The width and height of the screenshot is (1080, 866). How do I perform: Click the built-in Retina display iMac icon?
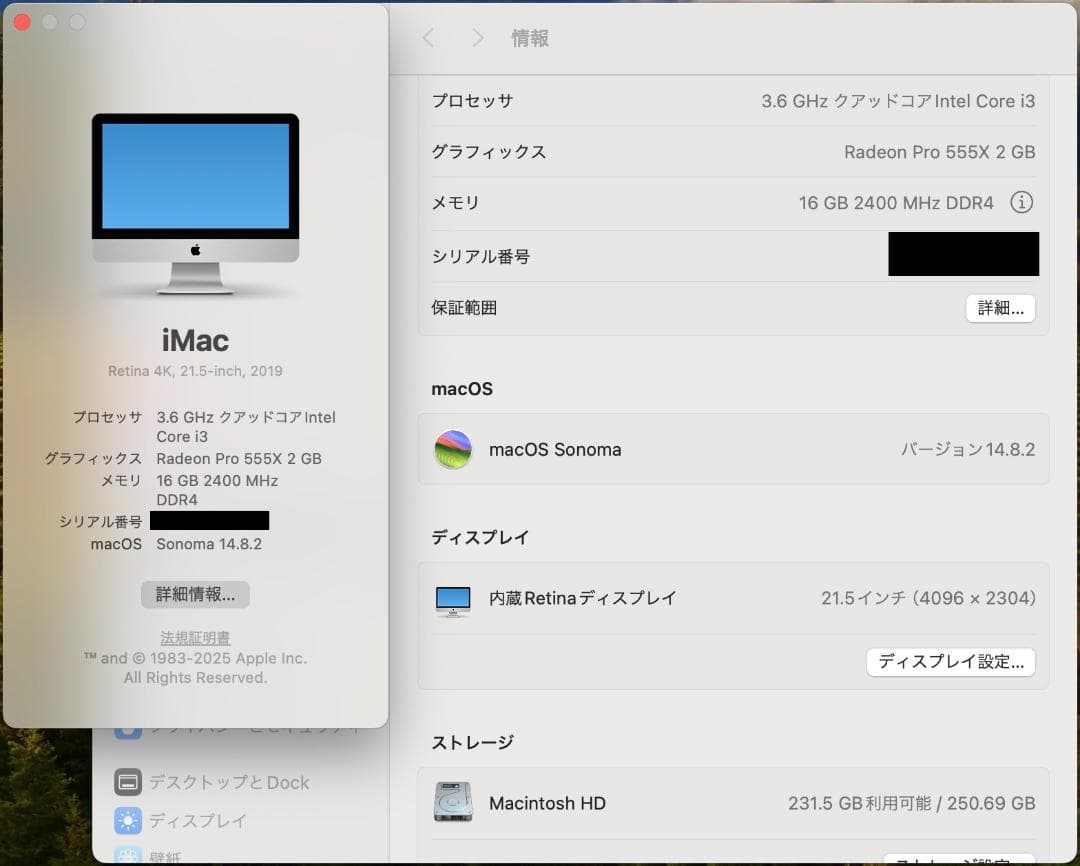pos(453,601)
